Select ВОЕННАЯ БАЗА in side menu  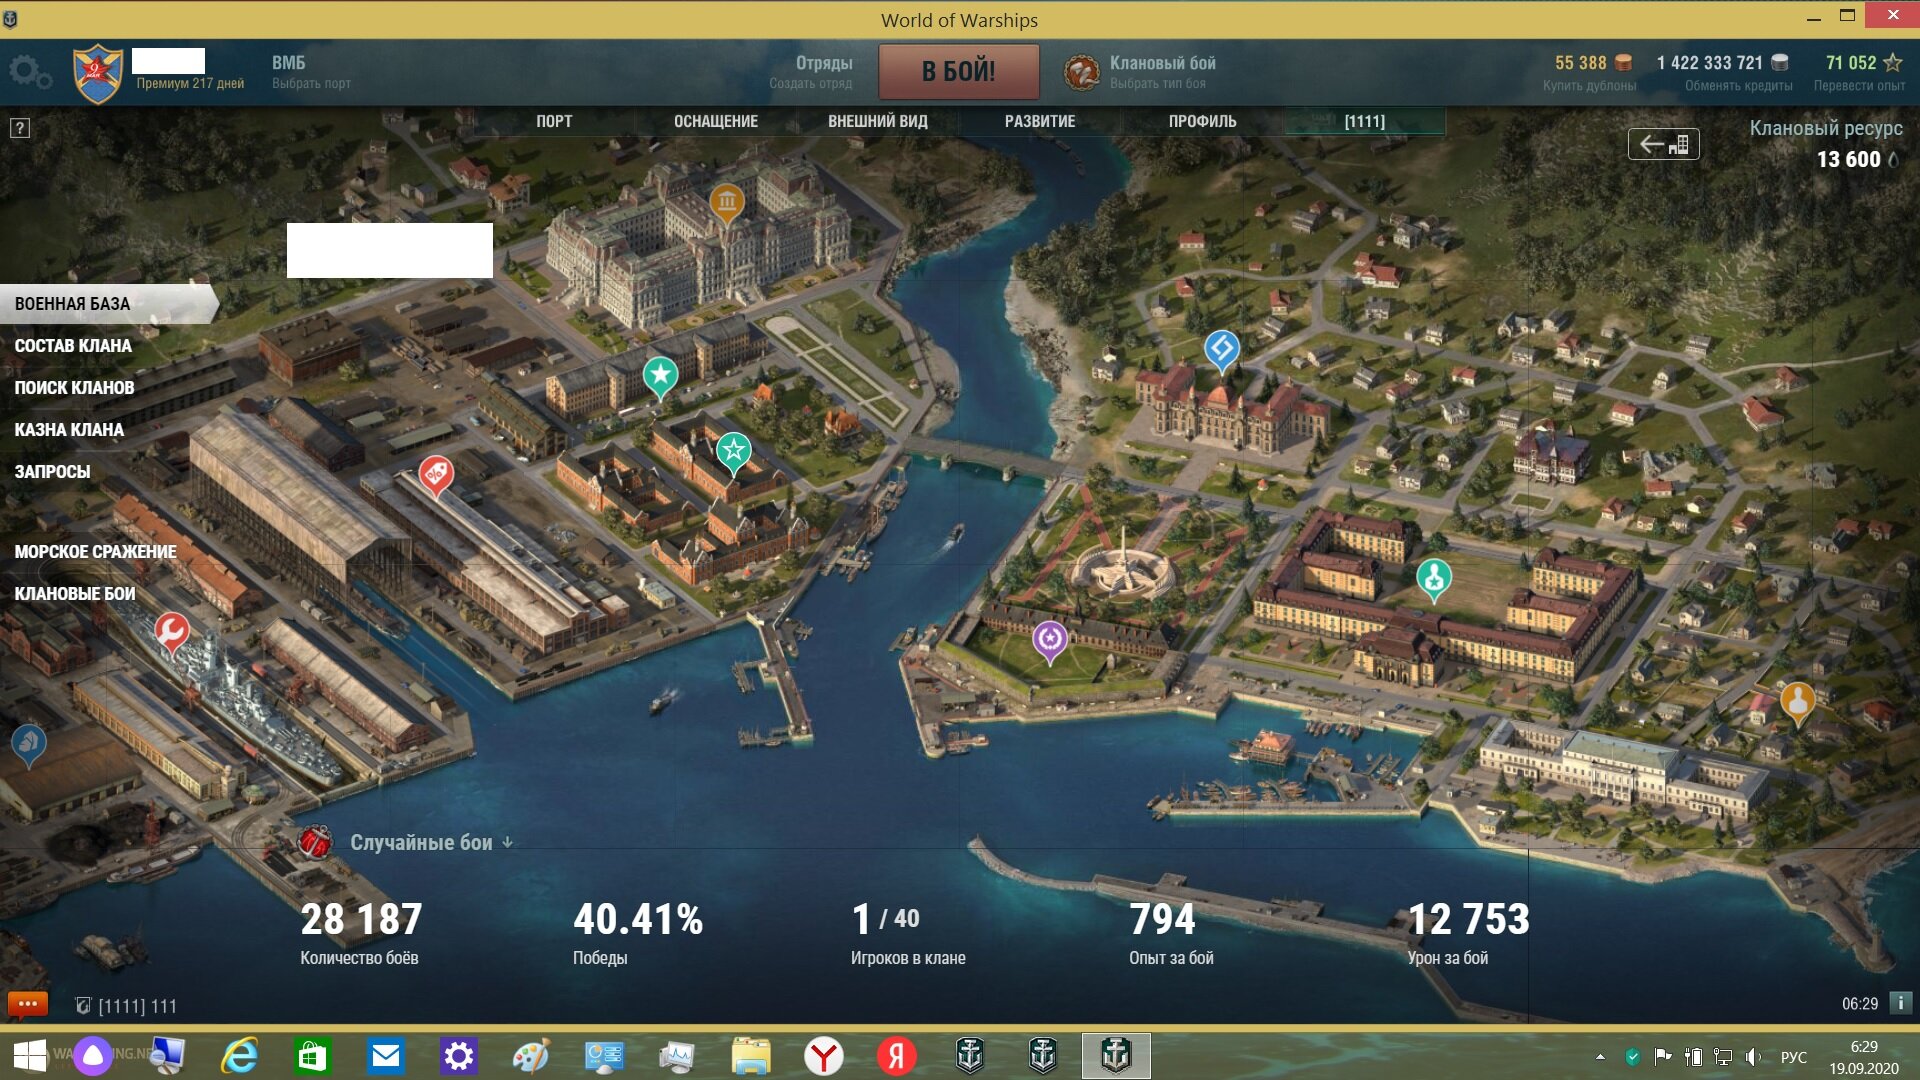pos(108,304)
